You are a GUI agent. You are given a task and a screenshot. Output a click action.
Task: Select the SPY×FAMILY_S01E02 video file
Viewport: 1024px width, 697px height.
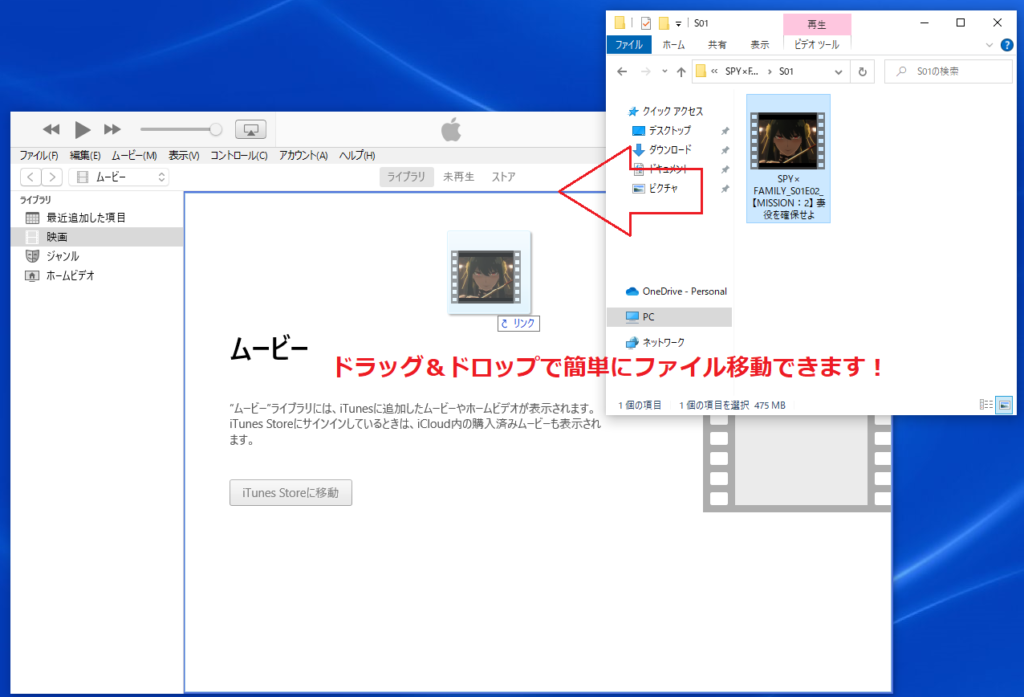[788, 159]
